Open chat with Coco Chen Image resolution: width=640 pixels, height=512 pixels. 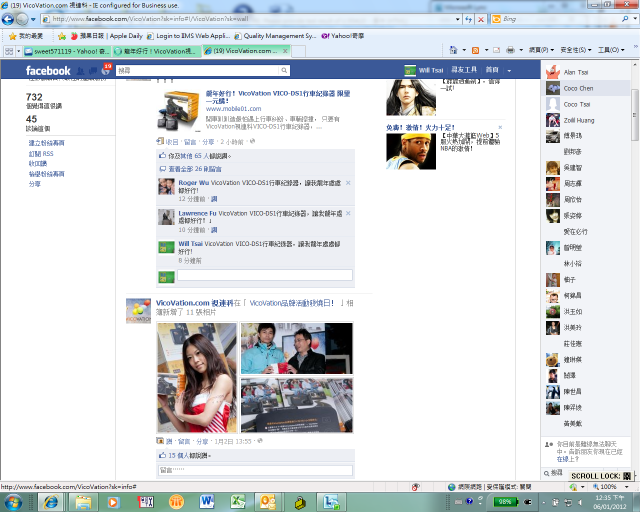[x=585, y=88]
